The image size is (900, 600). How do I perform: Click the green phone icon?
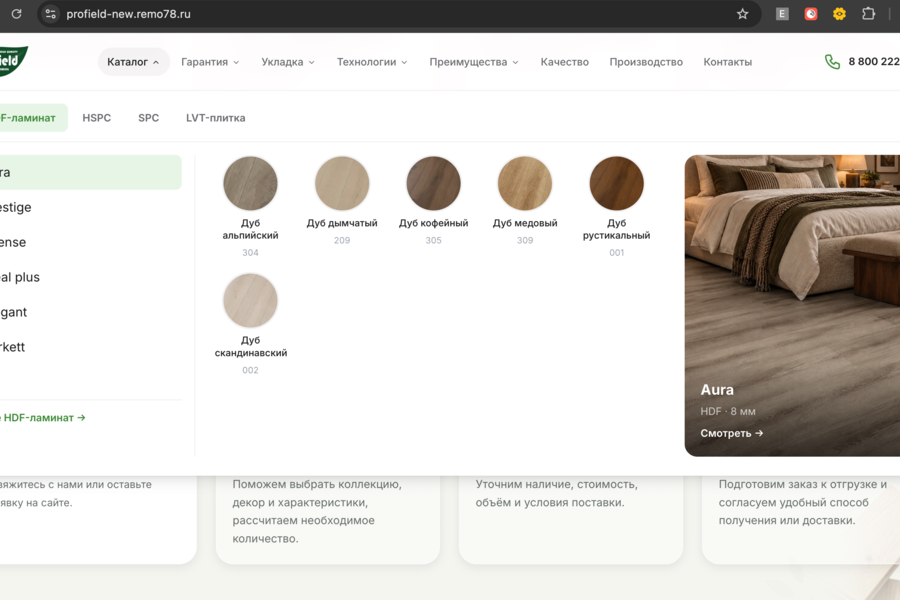coord(832,61)
